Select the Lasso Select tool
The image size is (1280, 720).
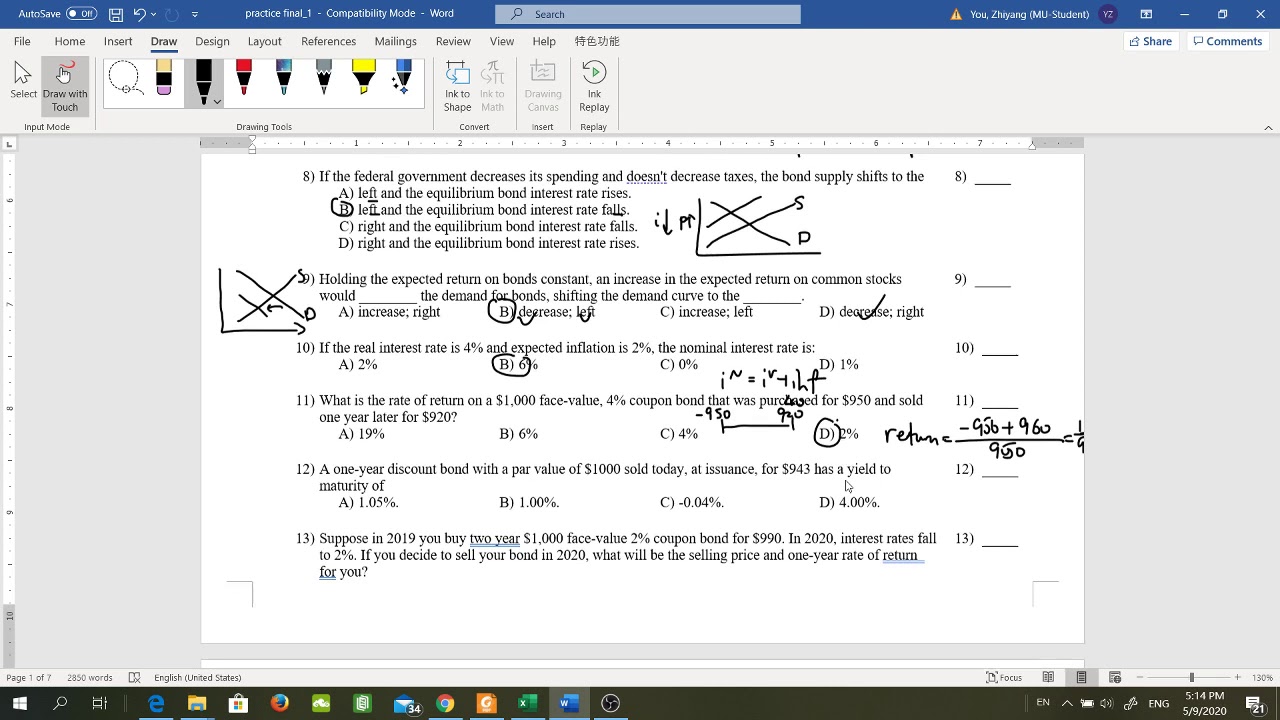(x=124, y=78)
